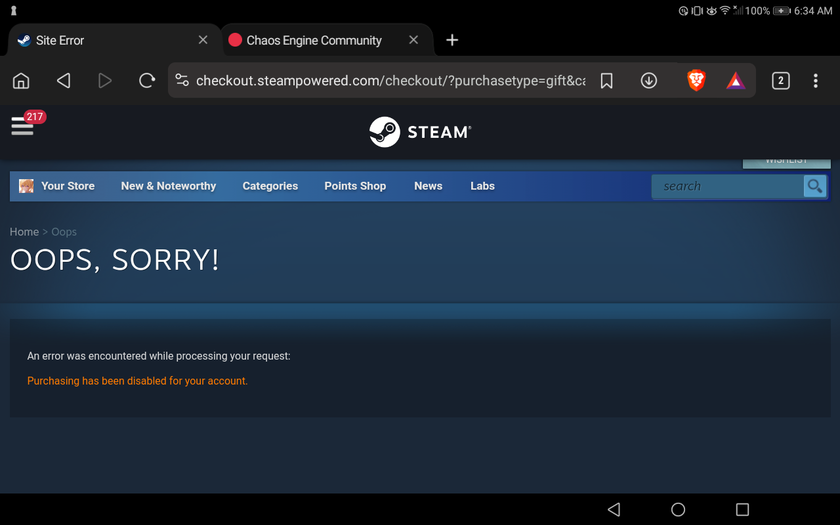Click the Home breadcrumb link
Screen dimensions: 840x525
[x=24, y=232]
